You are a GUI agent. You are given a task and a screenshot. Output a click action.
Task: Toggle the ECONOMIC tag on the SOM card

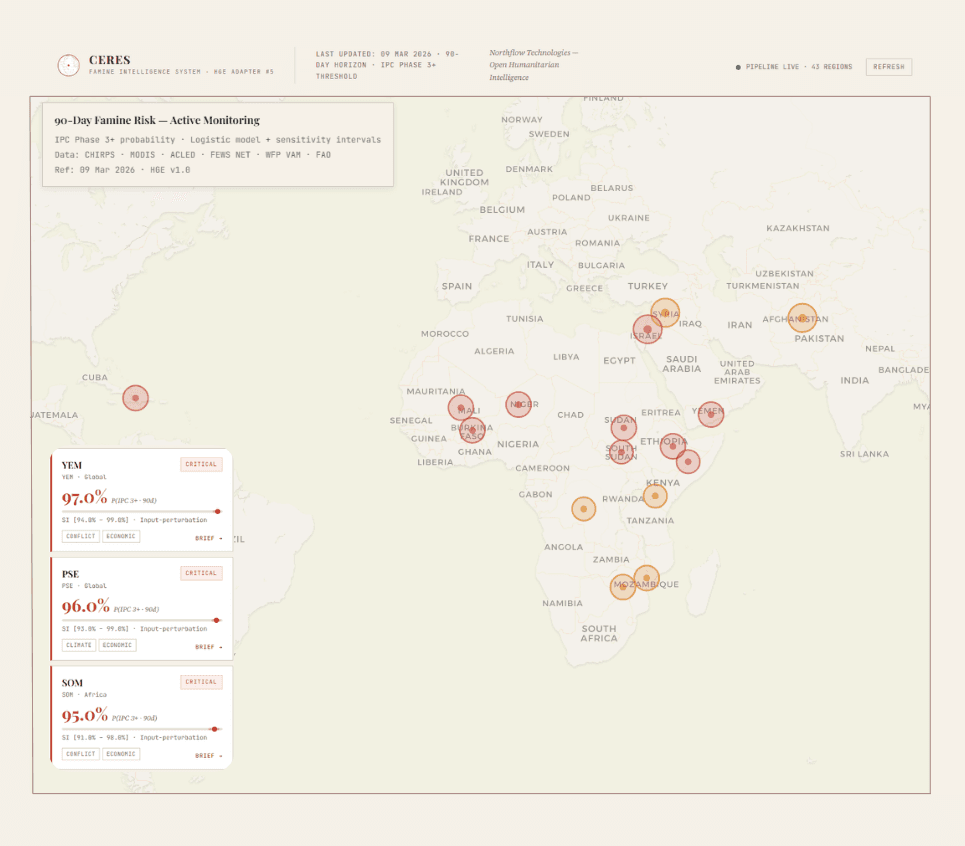120,754
